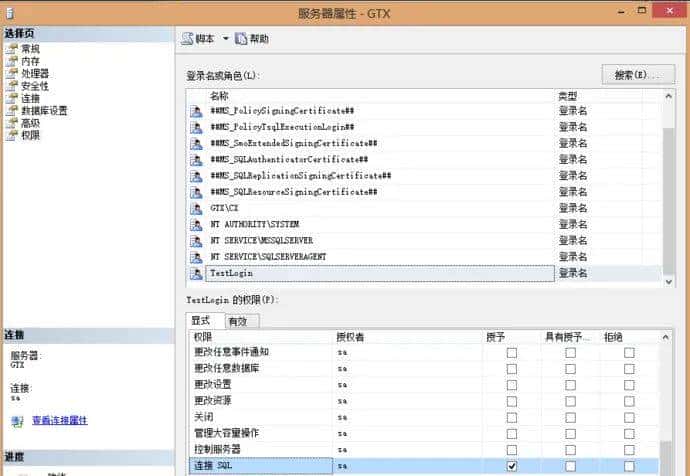Click the script (脚本) toolbar icon
Viewport: 690px width, 476px height.
point(188,39)
